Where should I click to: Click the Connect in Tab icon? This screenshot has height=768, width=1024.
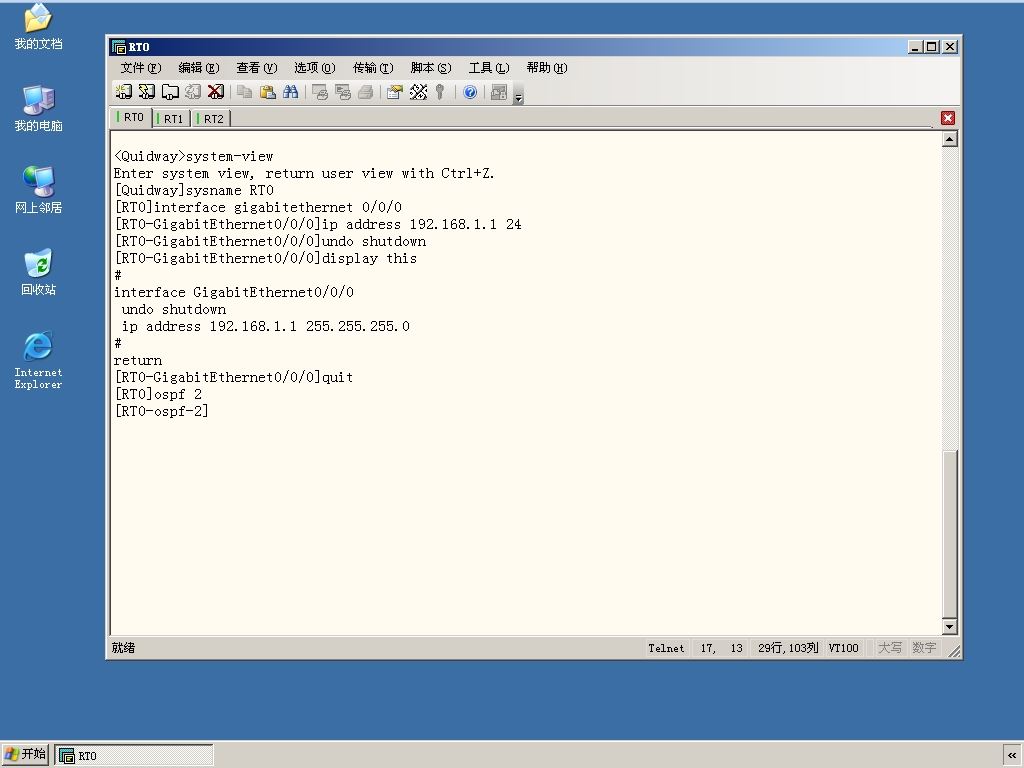pyautogui.click(x=170, y=92)
